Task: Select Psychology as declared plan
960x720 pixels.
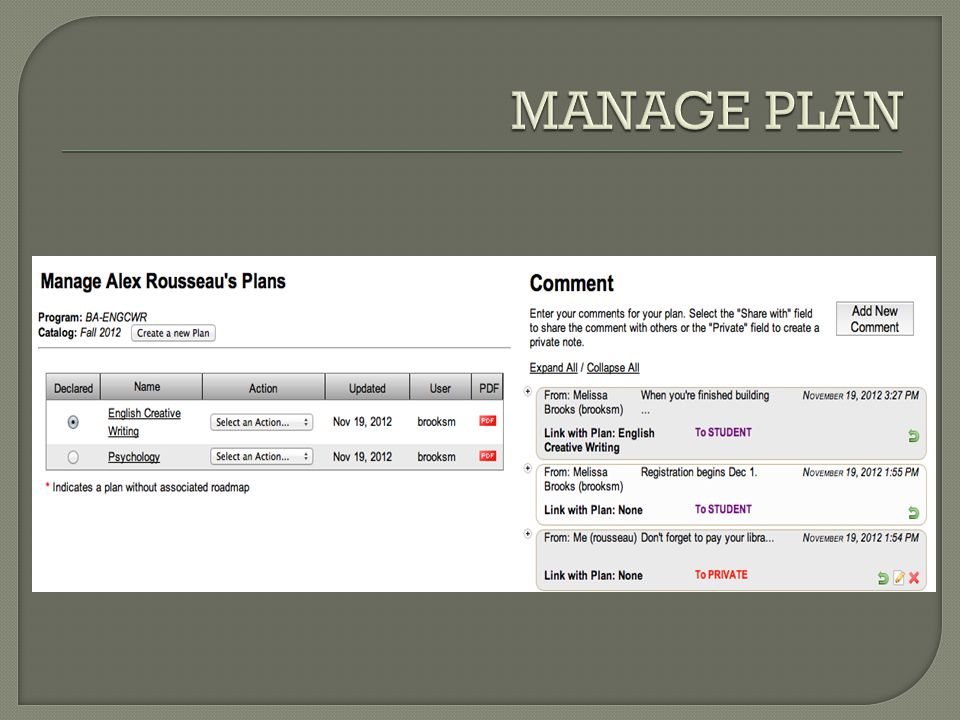Action: (73, 457)
